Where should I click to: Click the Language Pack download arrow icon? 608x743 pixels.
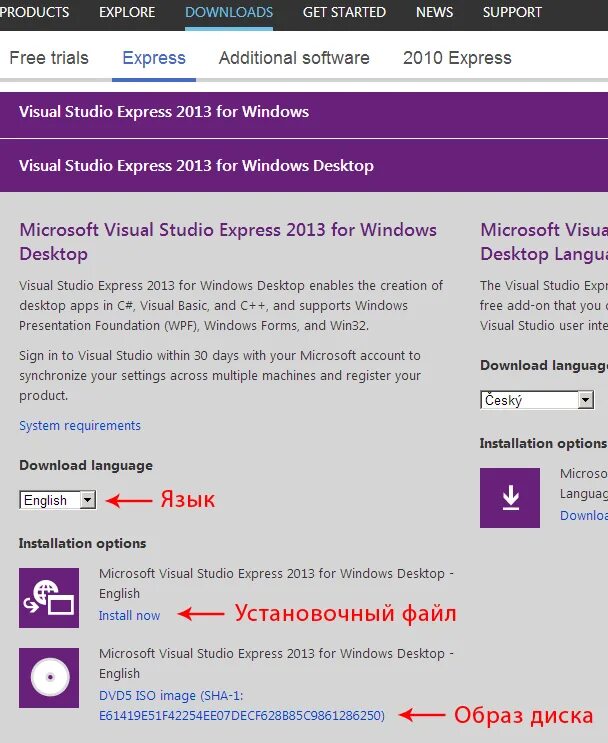[x=510, y=498]
